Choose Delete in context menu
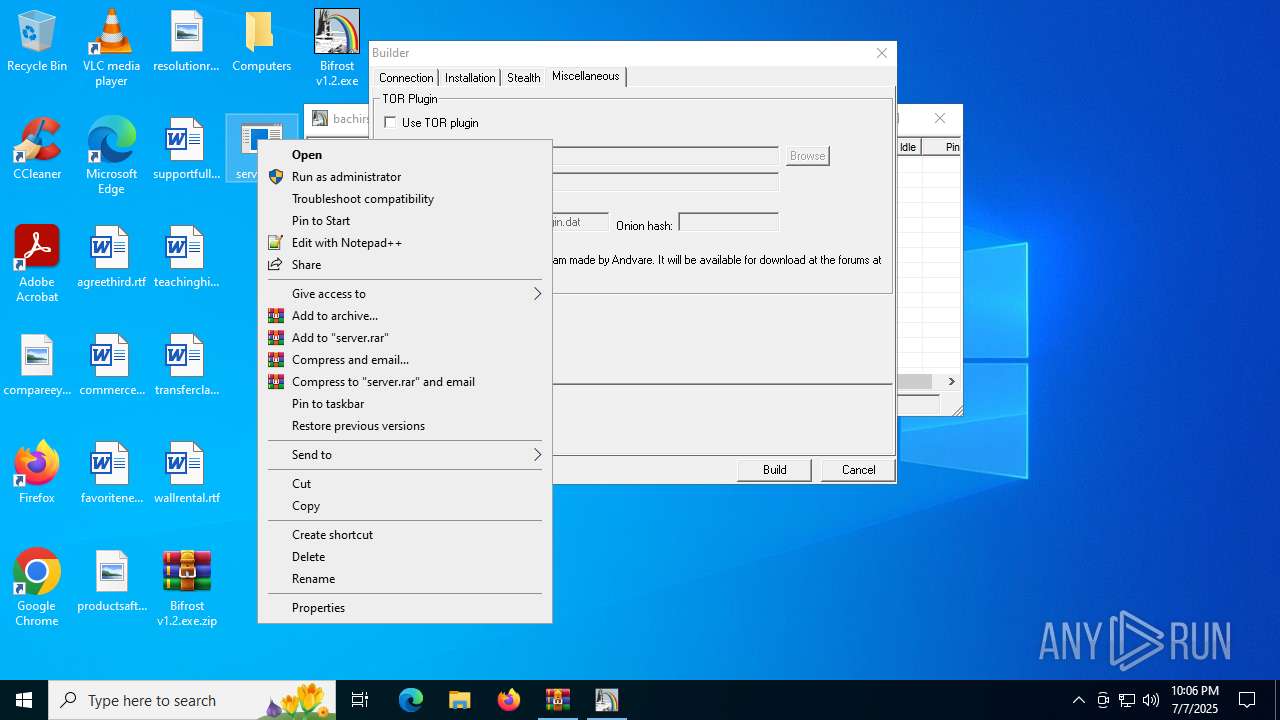The width and height of the screenshot is (1280, 720). (405, 556)
